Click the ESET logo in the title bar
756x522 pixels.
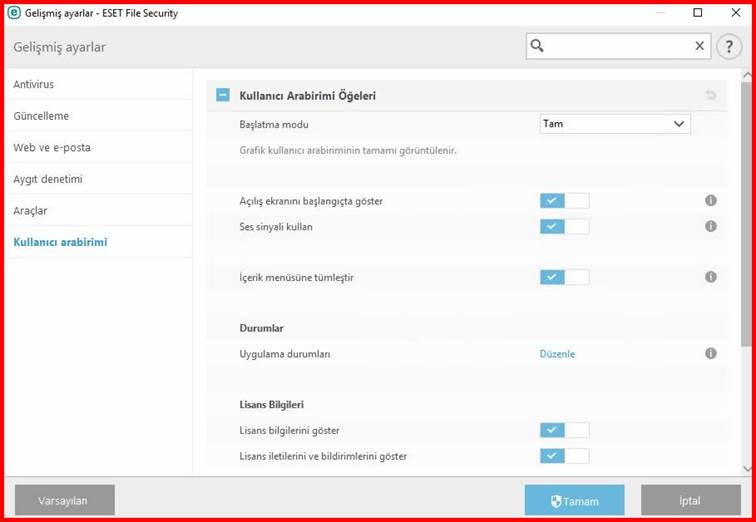pos(14,13)
